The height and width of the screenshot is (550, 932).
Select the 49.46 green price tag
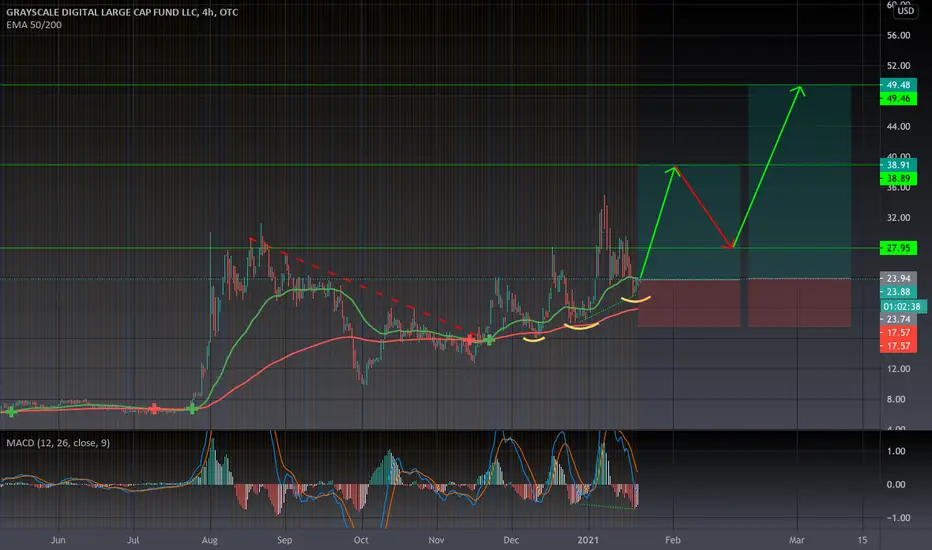click(898, 99)
